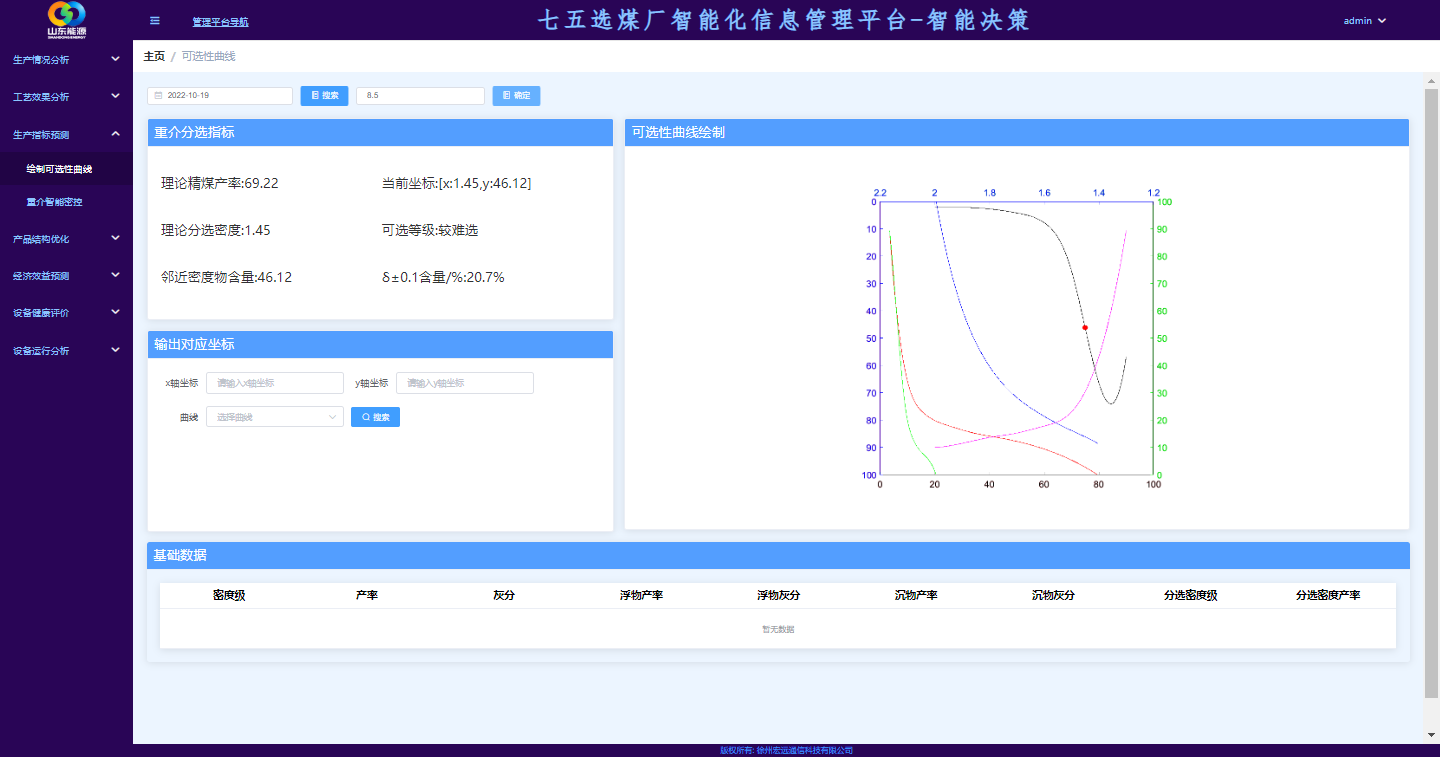Image resolution: width=1440 pixels, height=757 pixels.
Task: Click the calendar icon in date field
Action: coord(158,96)
